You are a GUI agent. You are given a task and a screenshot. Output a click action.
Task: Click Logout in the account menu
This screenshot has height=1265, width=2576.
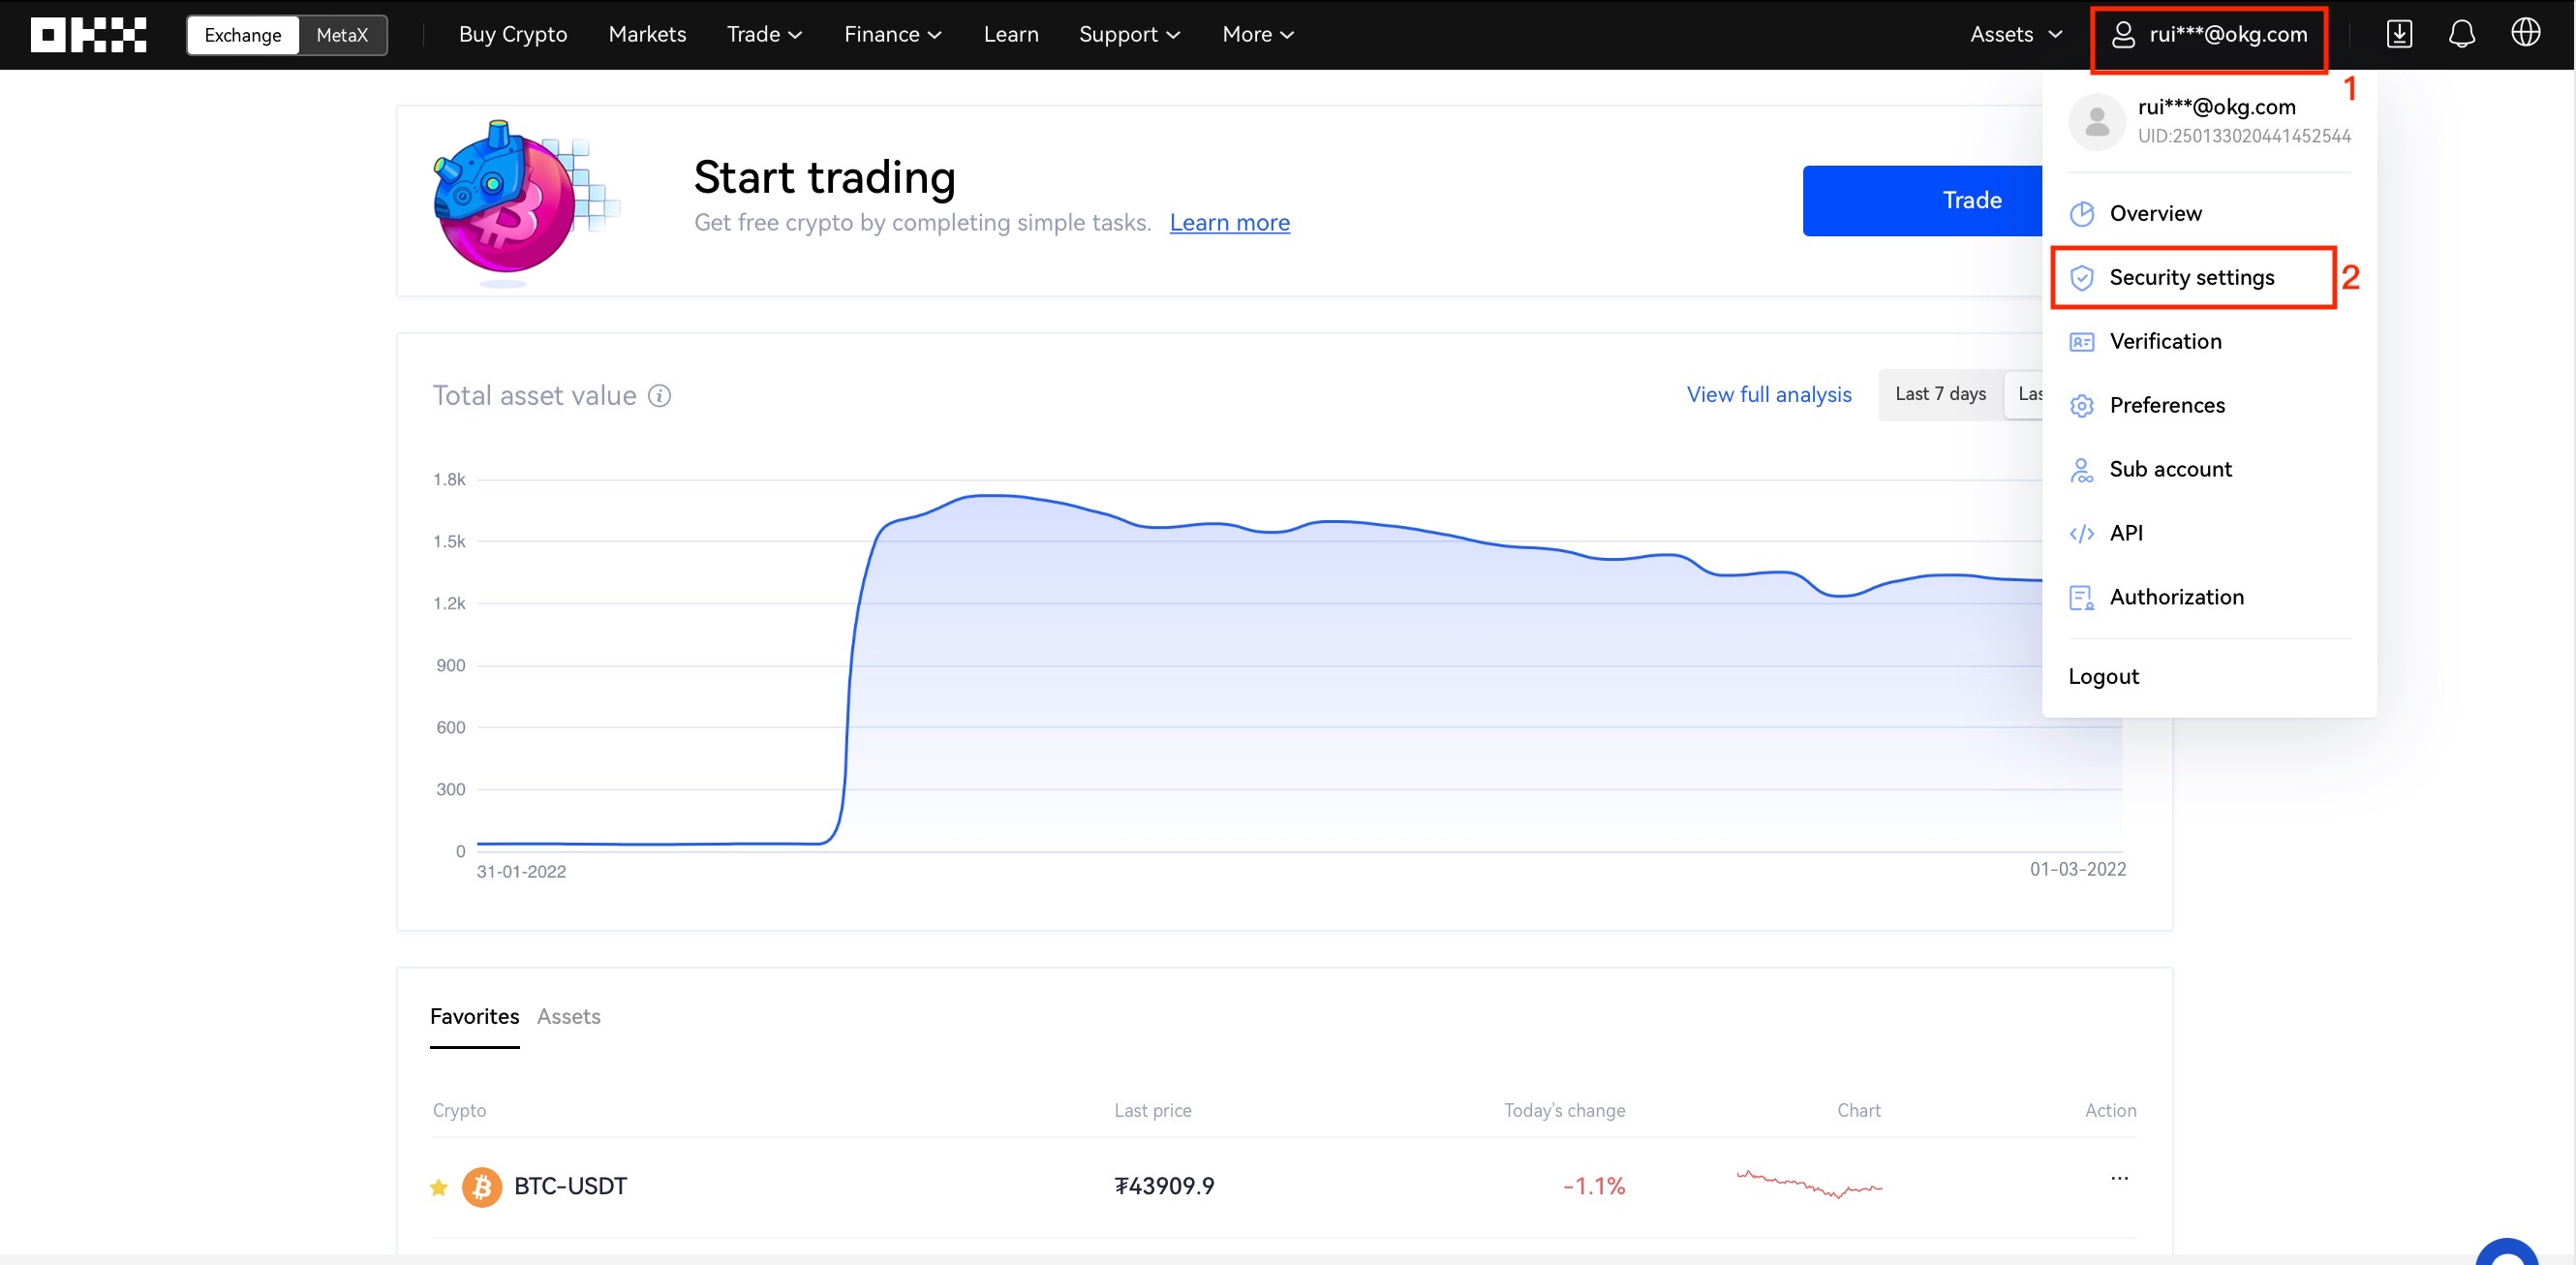pyautogui.click(x=2103, y=677)
